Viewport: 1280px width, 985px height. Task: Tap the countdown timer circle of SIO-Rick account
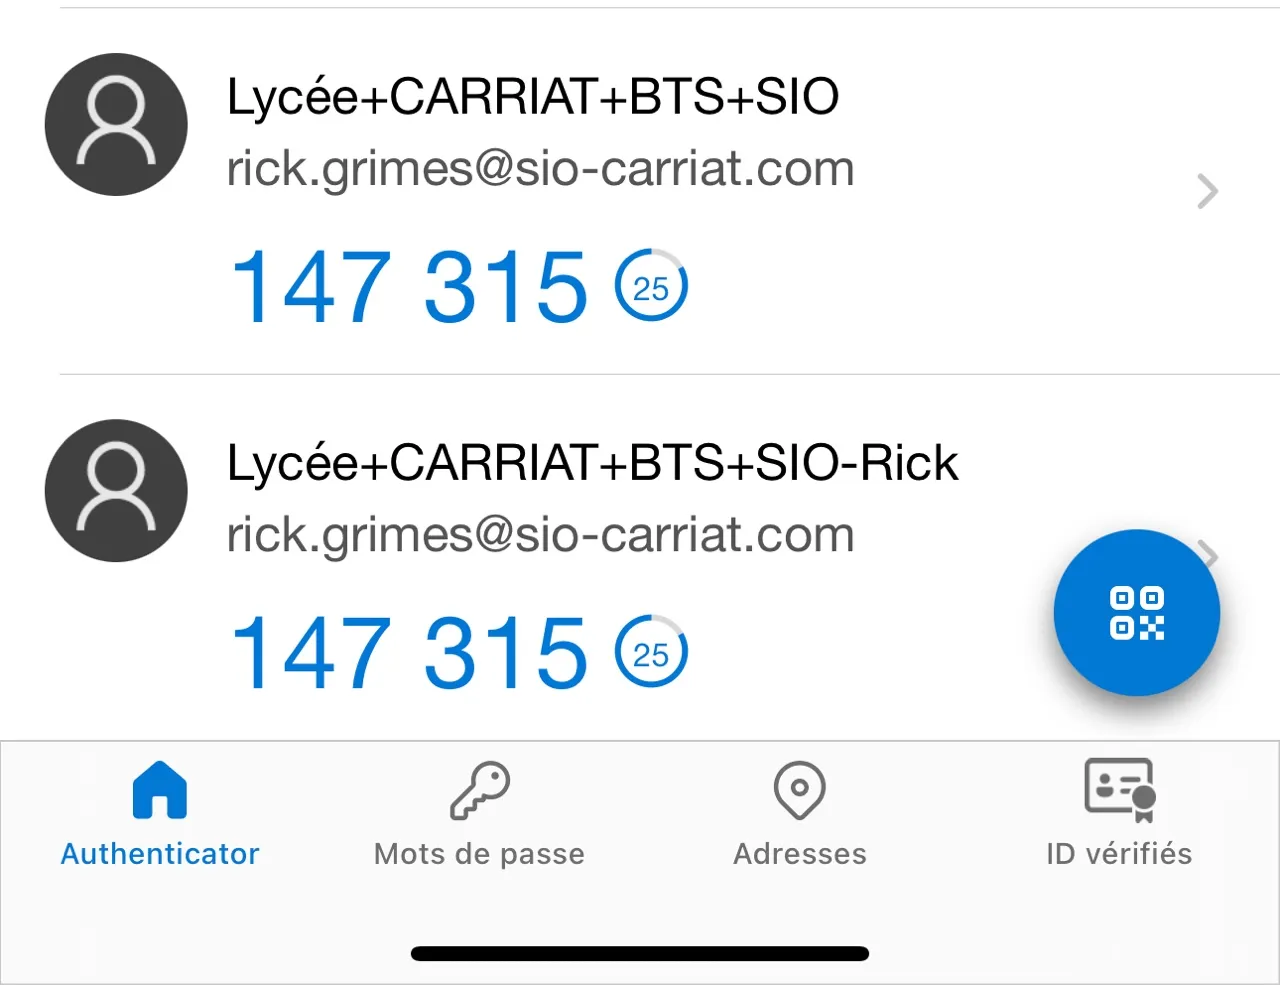click(x=651, y=654)
